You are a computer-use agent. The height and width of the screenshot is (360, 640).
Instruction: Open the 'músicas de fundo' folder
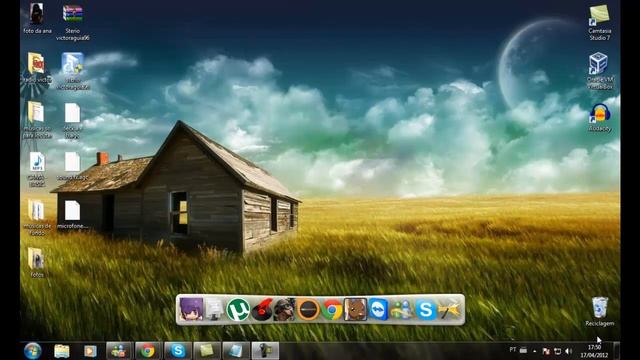point(36,217)
